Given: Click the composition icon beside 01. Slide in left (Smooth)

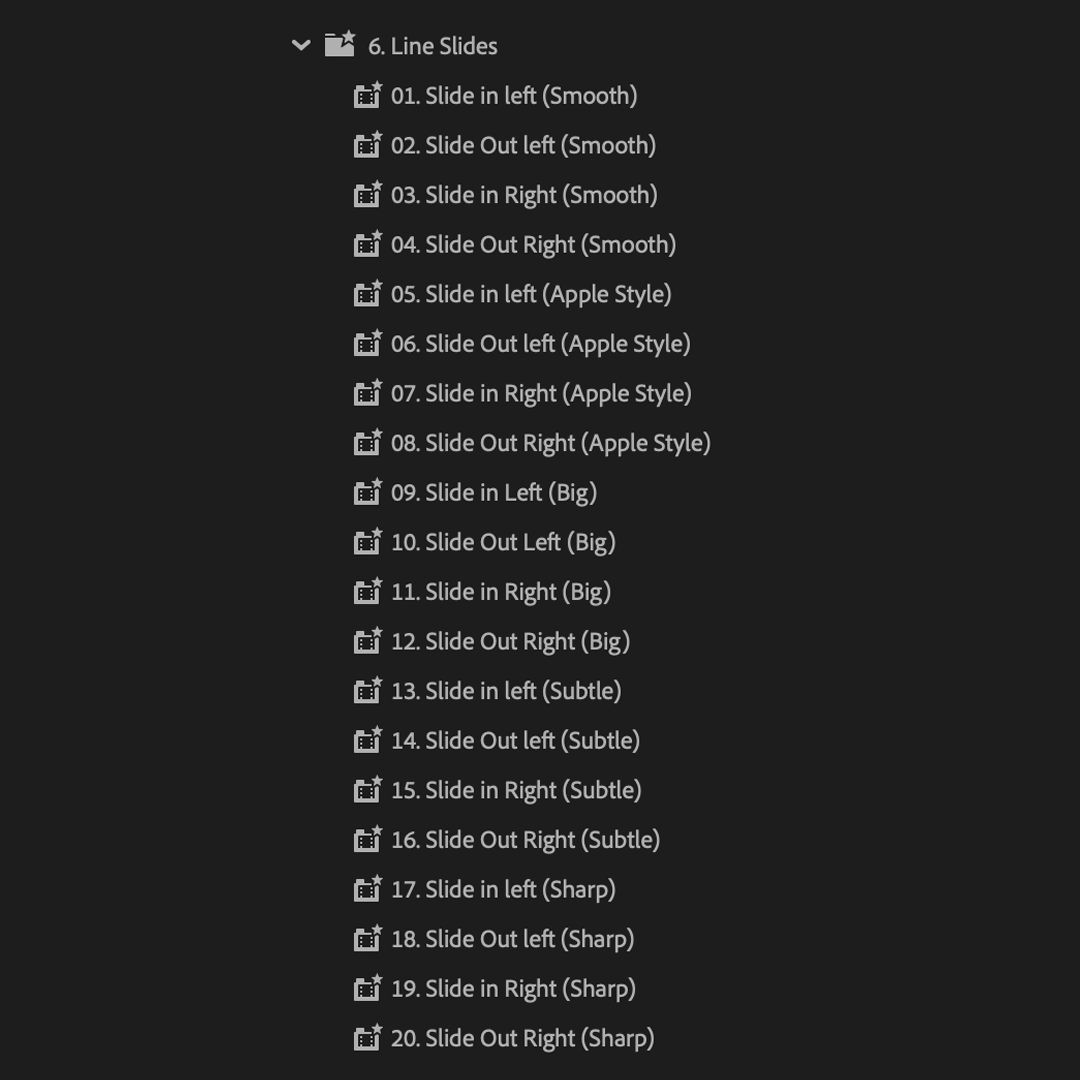Looking at the screenshot, I should point(368,96).
